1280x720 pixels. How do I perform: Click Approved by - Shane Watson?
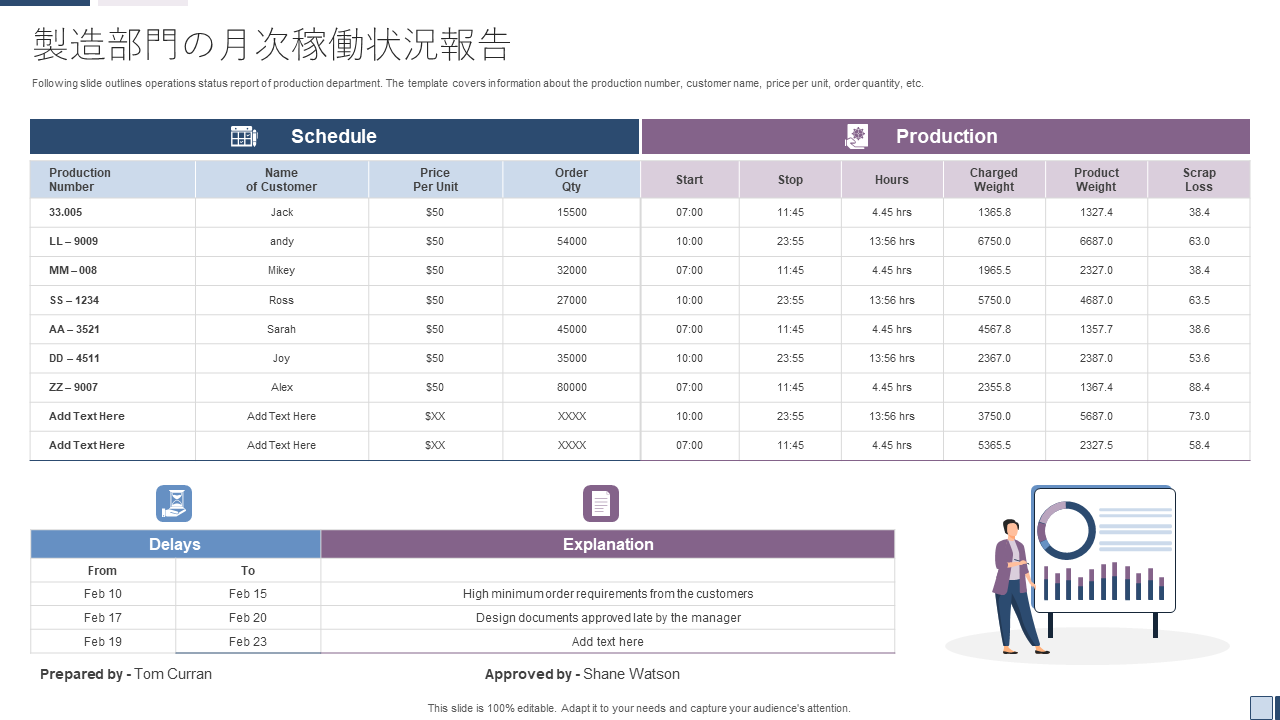pos(582,674)
